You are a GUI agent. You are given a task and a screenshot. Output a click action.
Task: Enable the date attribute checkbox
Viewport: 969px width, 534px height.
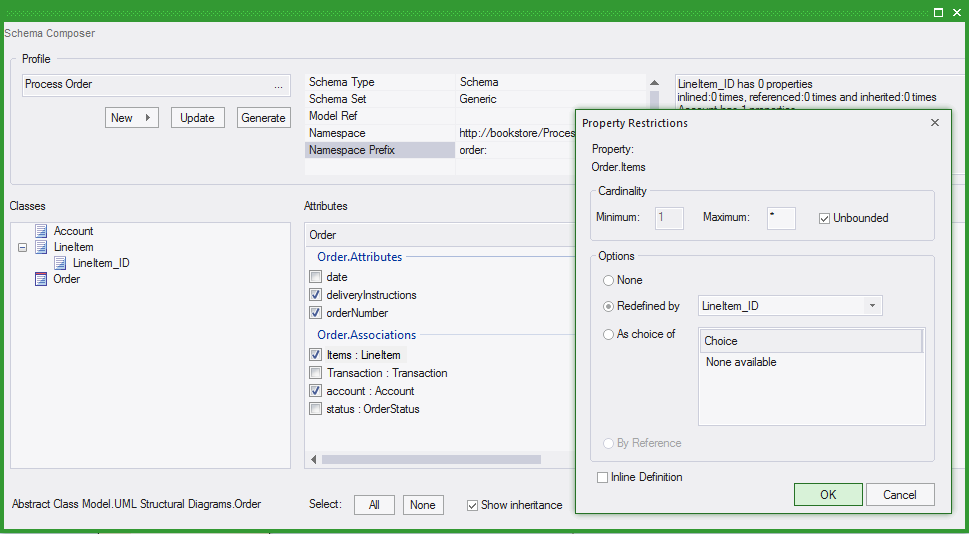(x=316, y=277)
